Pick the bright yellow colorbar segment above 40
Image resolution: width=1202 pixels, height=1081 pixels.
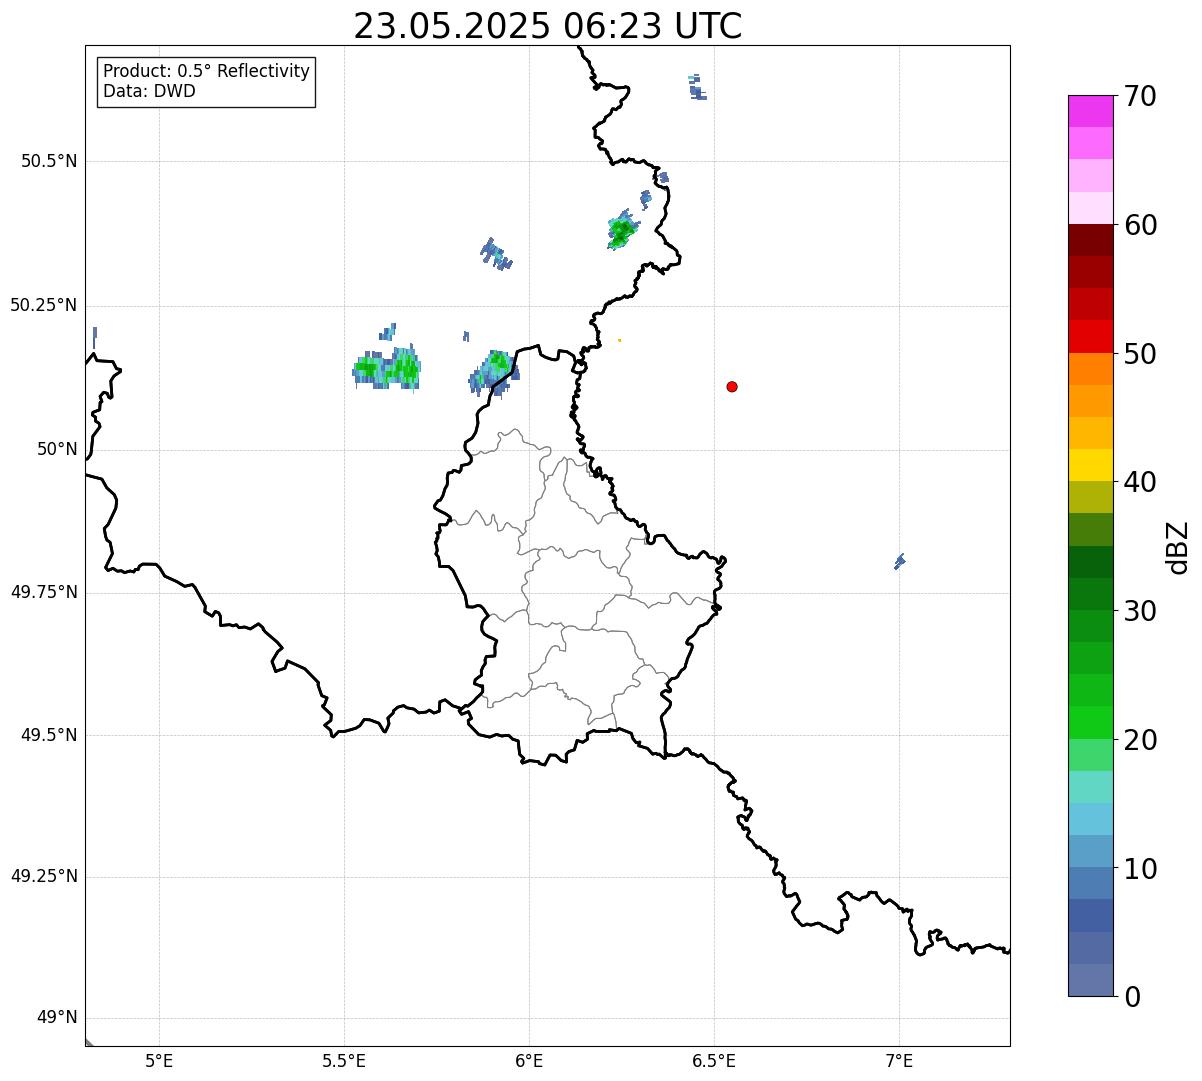coord(1091,465)
